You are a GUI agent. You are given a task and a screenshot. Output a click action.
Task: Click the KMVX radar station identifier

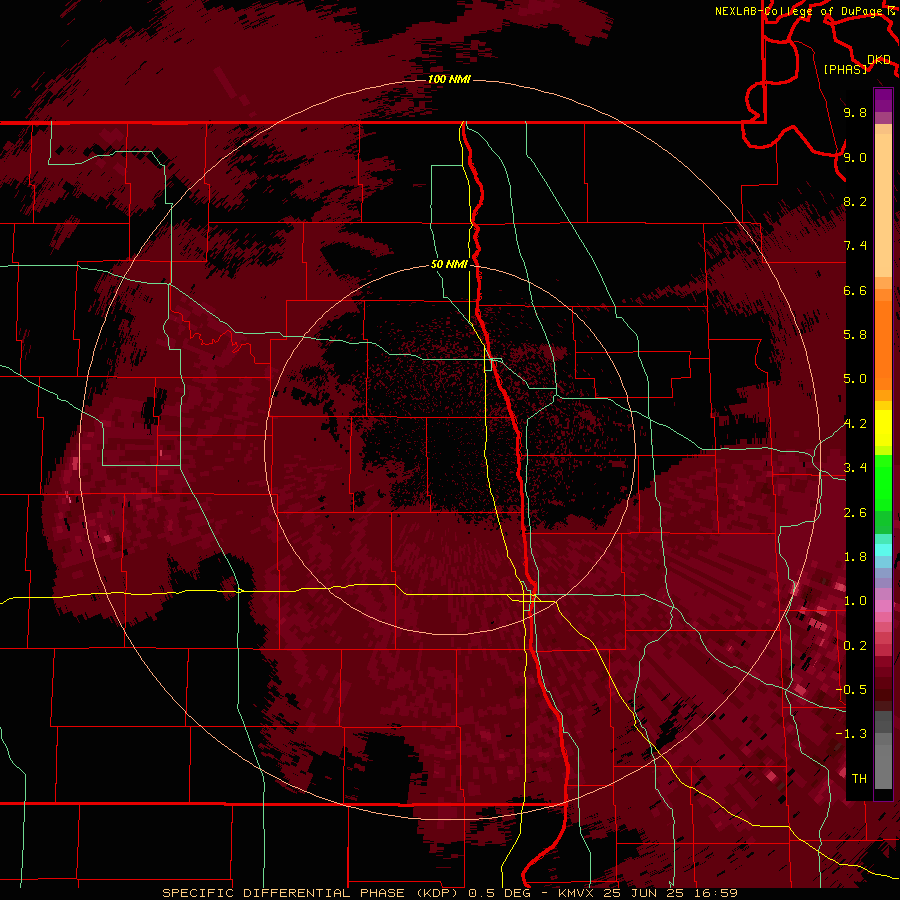click(576, 893)
